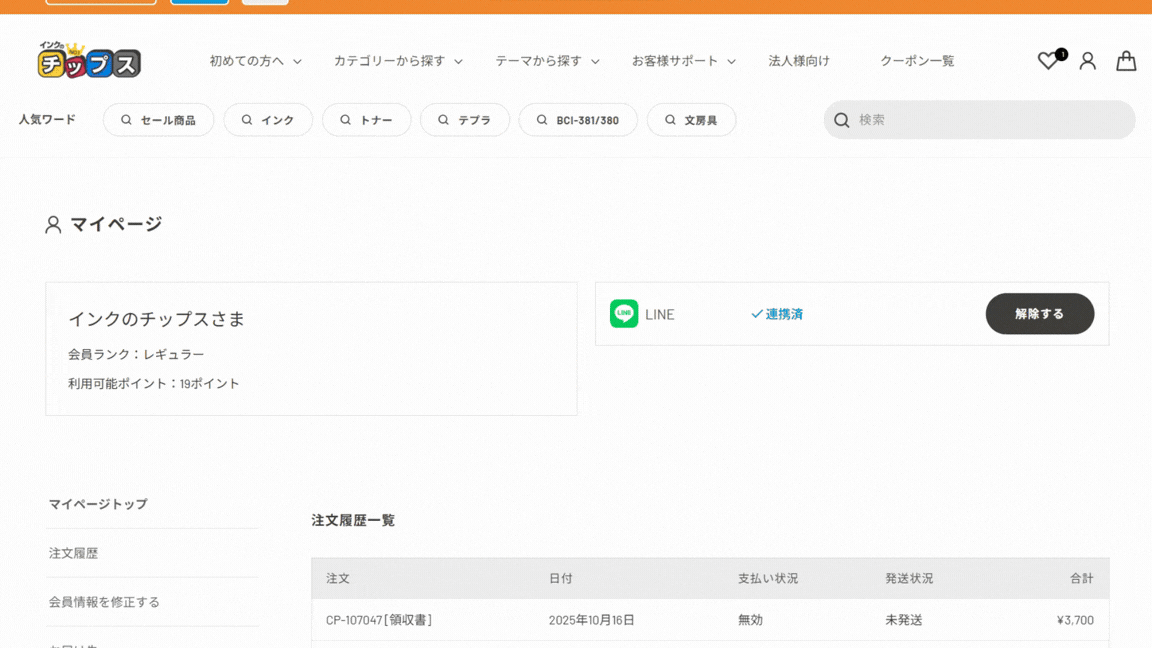The image size is (1152, 648).
Task: Select the セール商品 popular keyword chip
Action: point(158,120)
